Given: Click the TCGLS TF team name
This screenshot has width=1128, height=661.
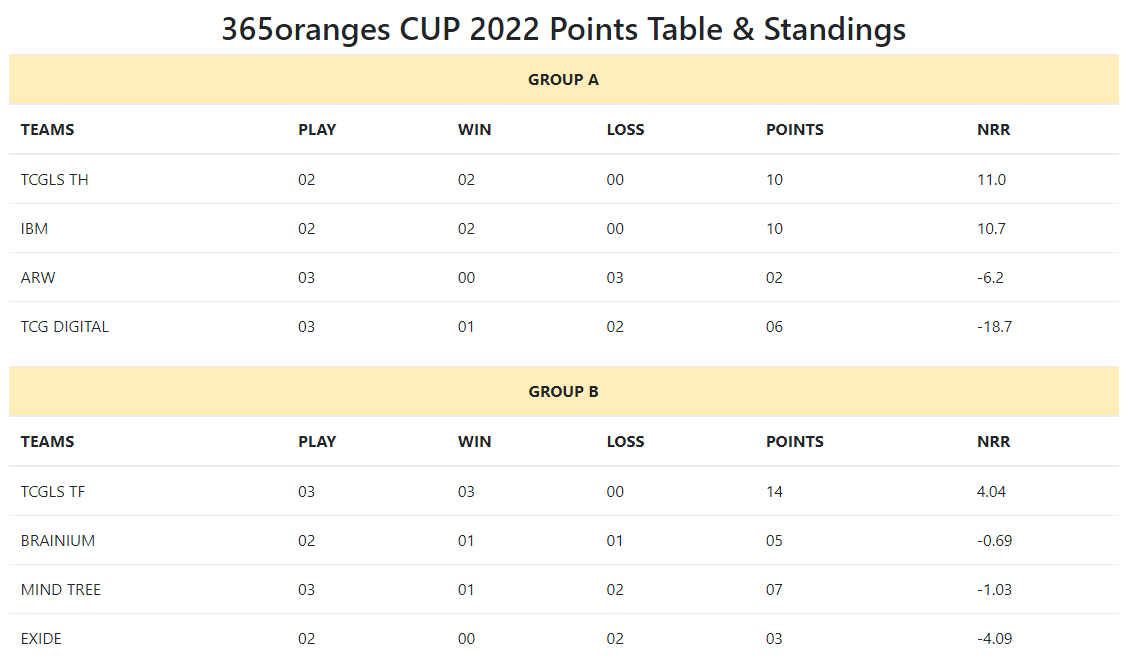Looking at the screenshot, I should point(53,492).
